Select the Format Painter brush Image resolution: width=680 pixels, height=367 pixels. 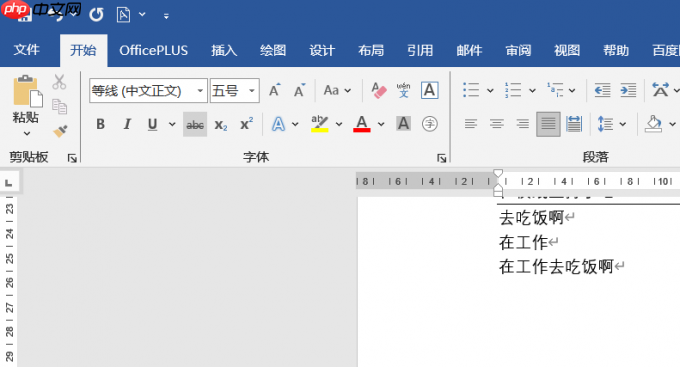tap(60, 131)
